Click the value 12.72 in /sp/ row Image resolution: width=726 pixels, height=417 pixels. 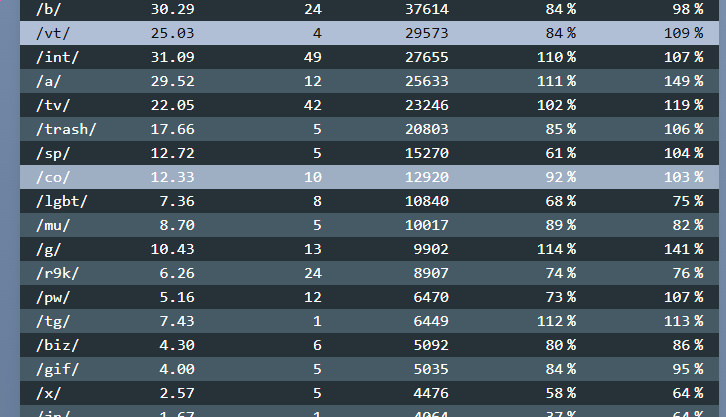(173, 153)
